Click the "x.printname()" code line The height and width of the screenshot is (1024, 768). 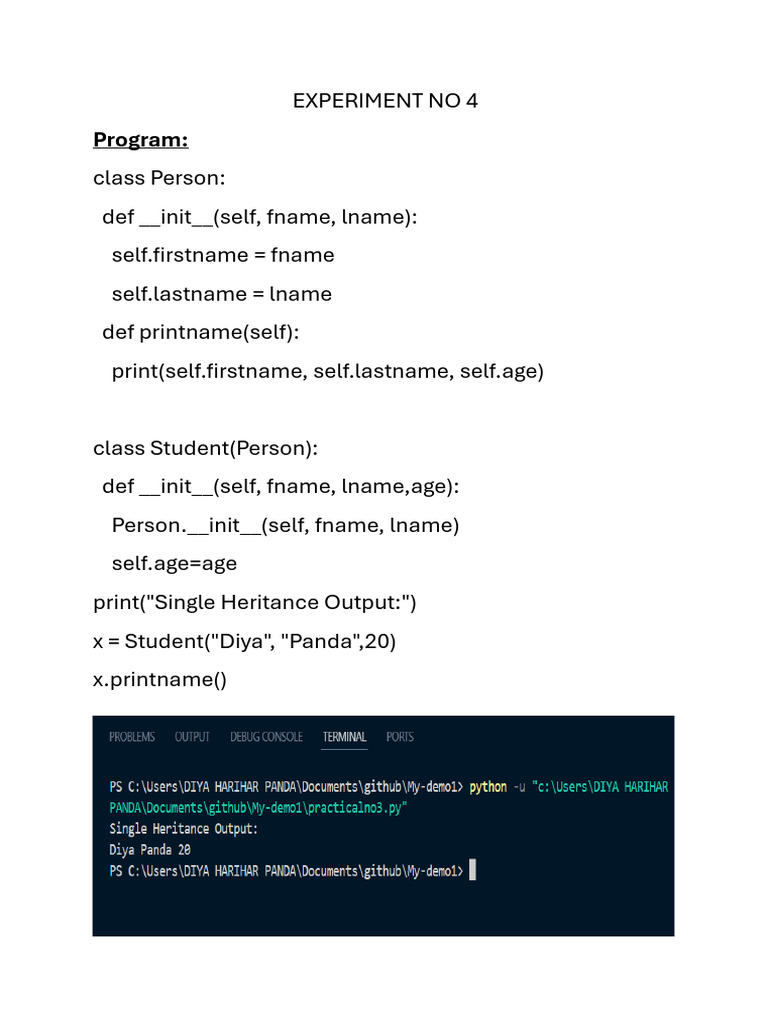(x=160, y=680)
